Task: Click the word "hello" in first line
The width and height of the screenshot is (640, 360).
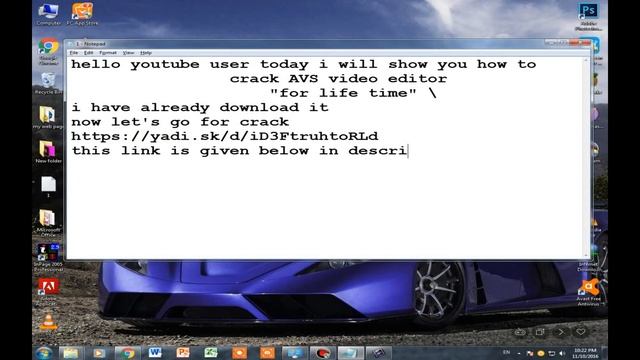Action: tap(96, 64)
